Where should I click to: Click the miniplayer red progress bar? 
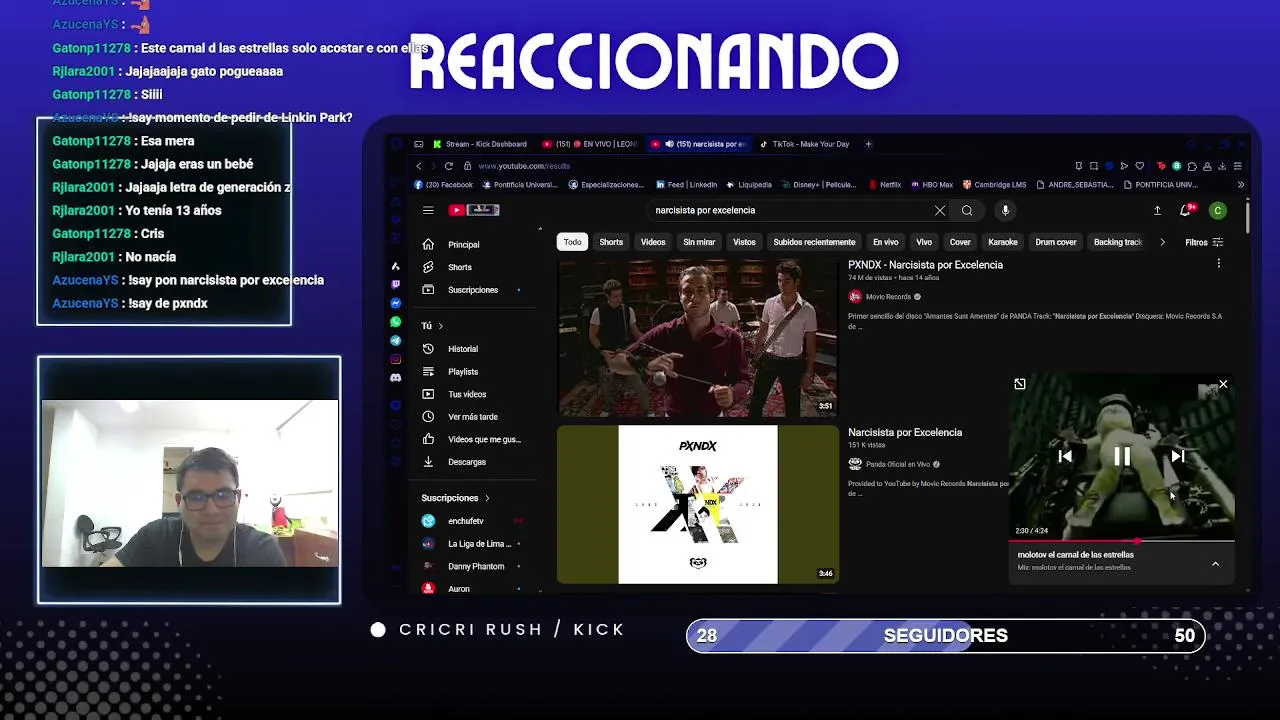pos(1121,541)
